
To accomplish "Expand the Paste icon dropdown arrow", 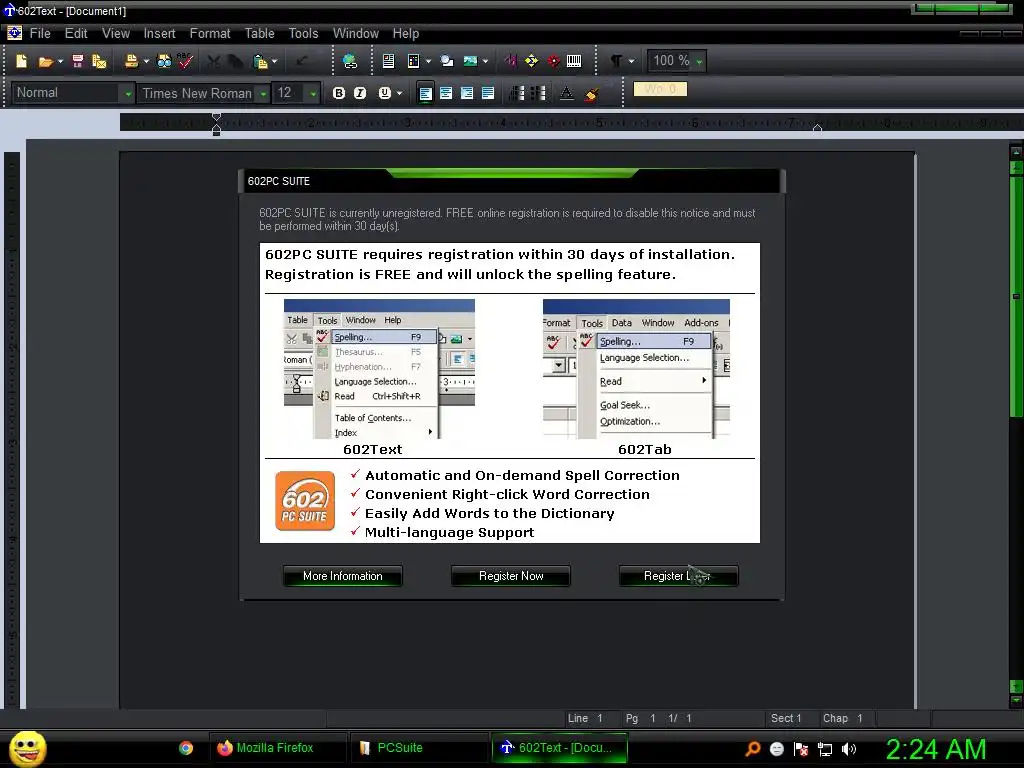I will click(x=274, y=62).
